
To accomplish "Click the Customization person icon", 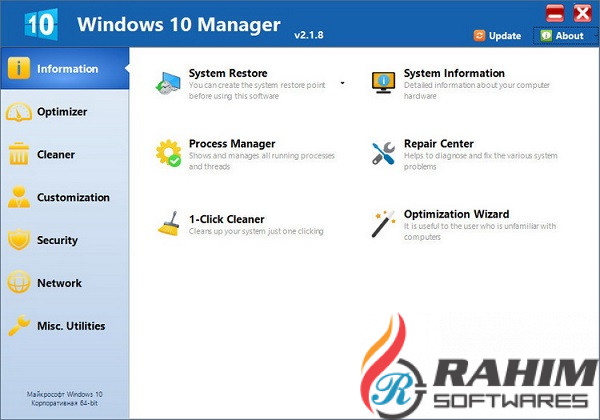I will coord(19,197).
